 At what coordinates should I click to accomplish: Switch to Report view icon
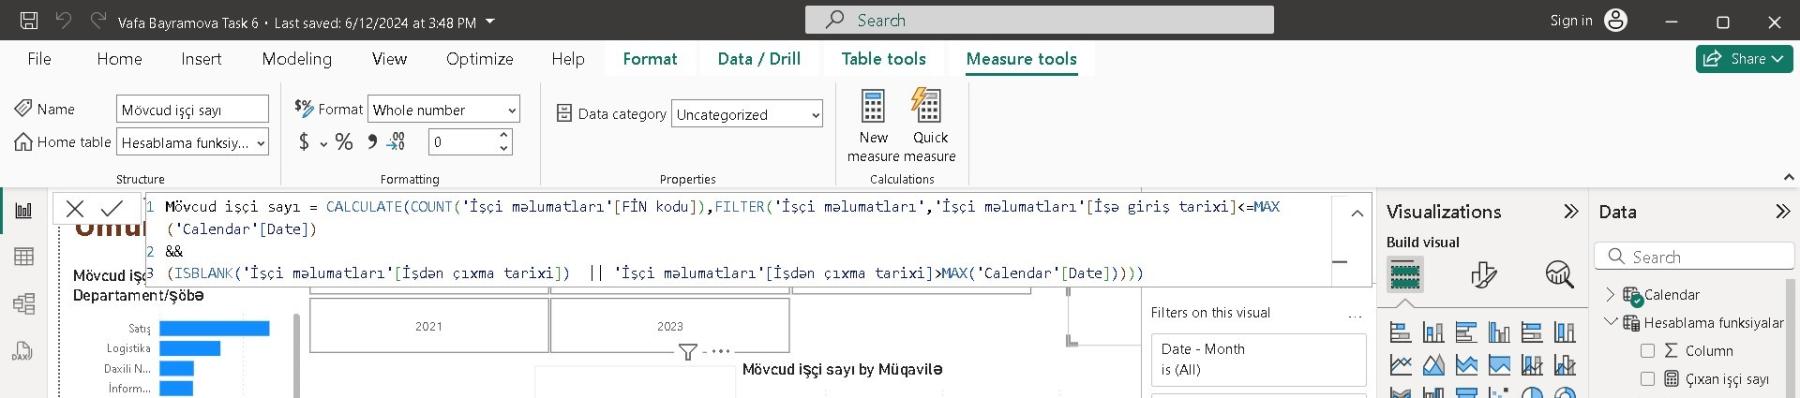pos(24,210)
